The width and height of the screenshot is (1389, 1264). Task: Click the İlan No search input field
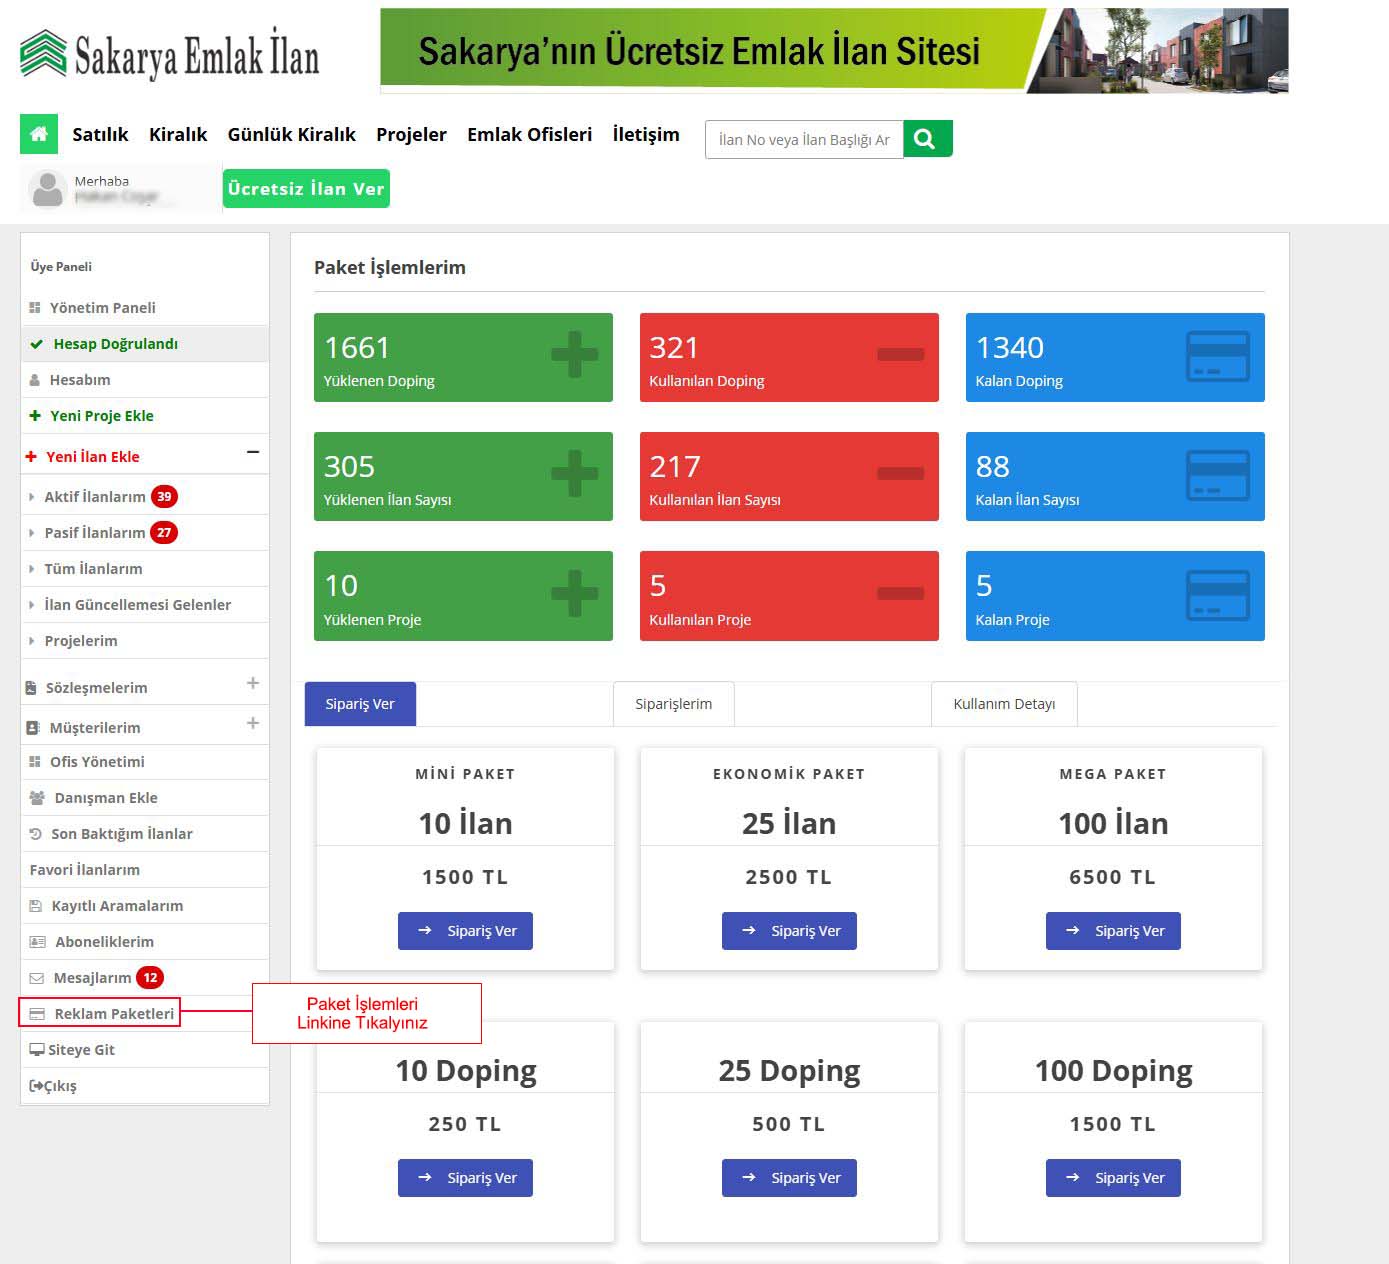click(803, 140)
